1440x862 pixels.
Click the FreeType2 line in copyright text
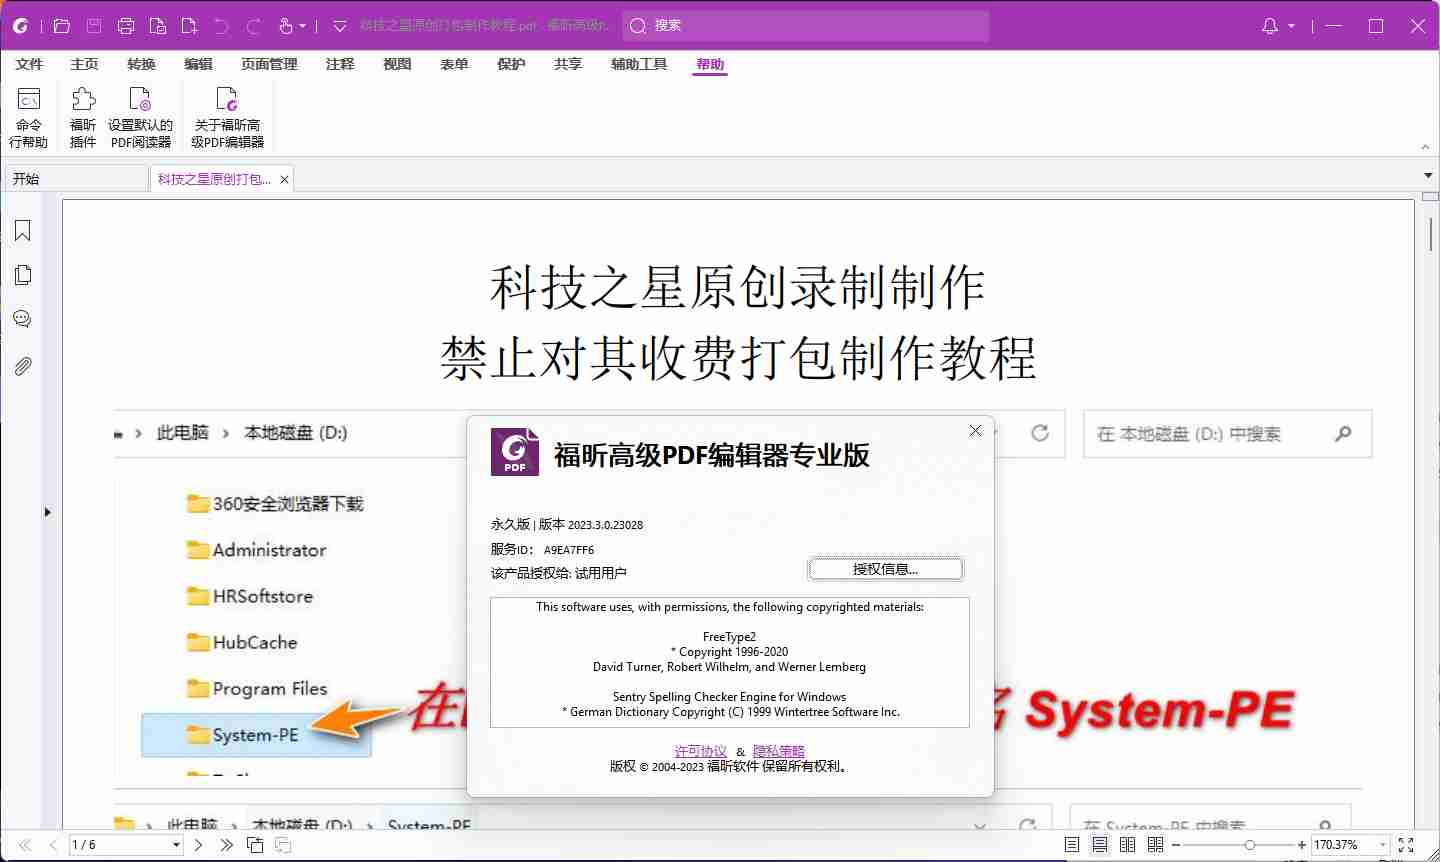pos(729,637)
